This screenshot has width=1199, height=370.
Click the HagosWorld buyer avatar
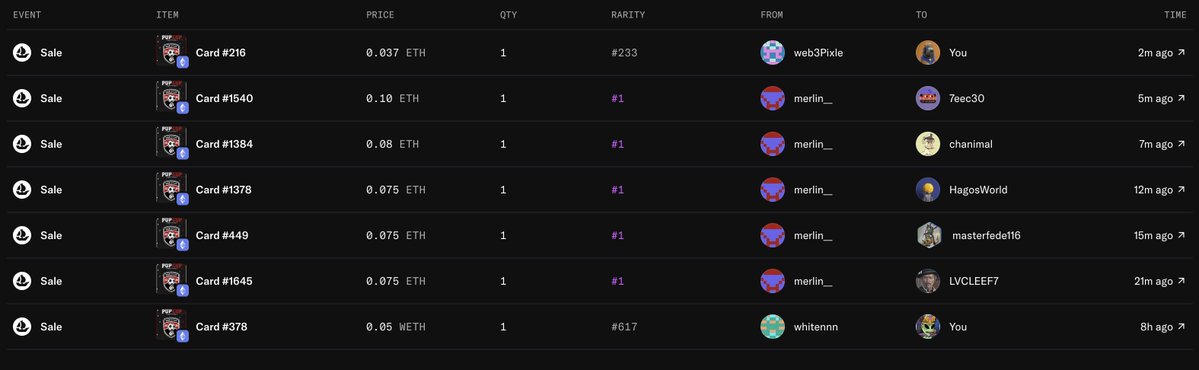pyautogui.click(x=928, y=190)
